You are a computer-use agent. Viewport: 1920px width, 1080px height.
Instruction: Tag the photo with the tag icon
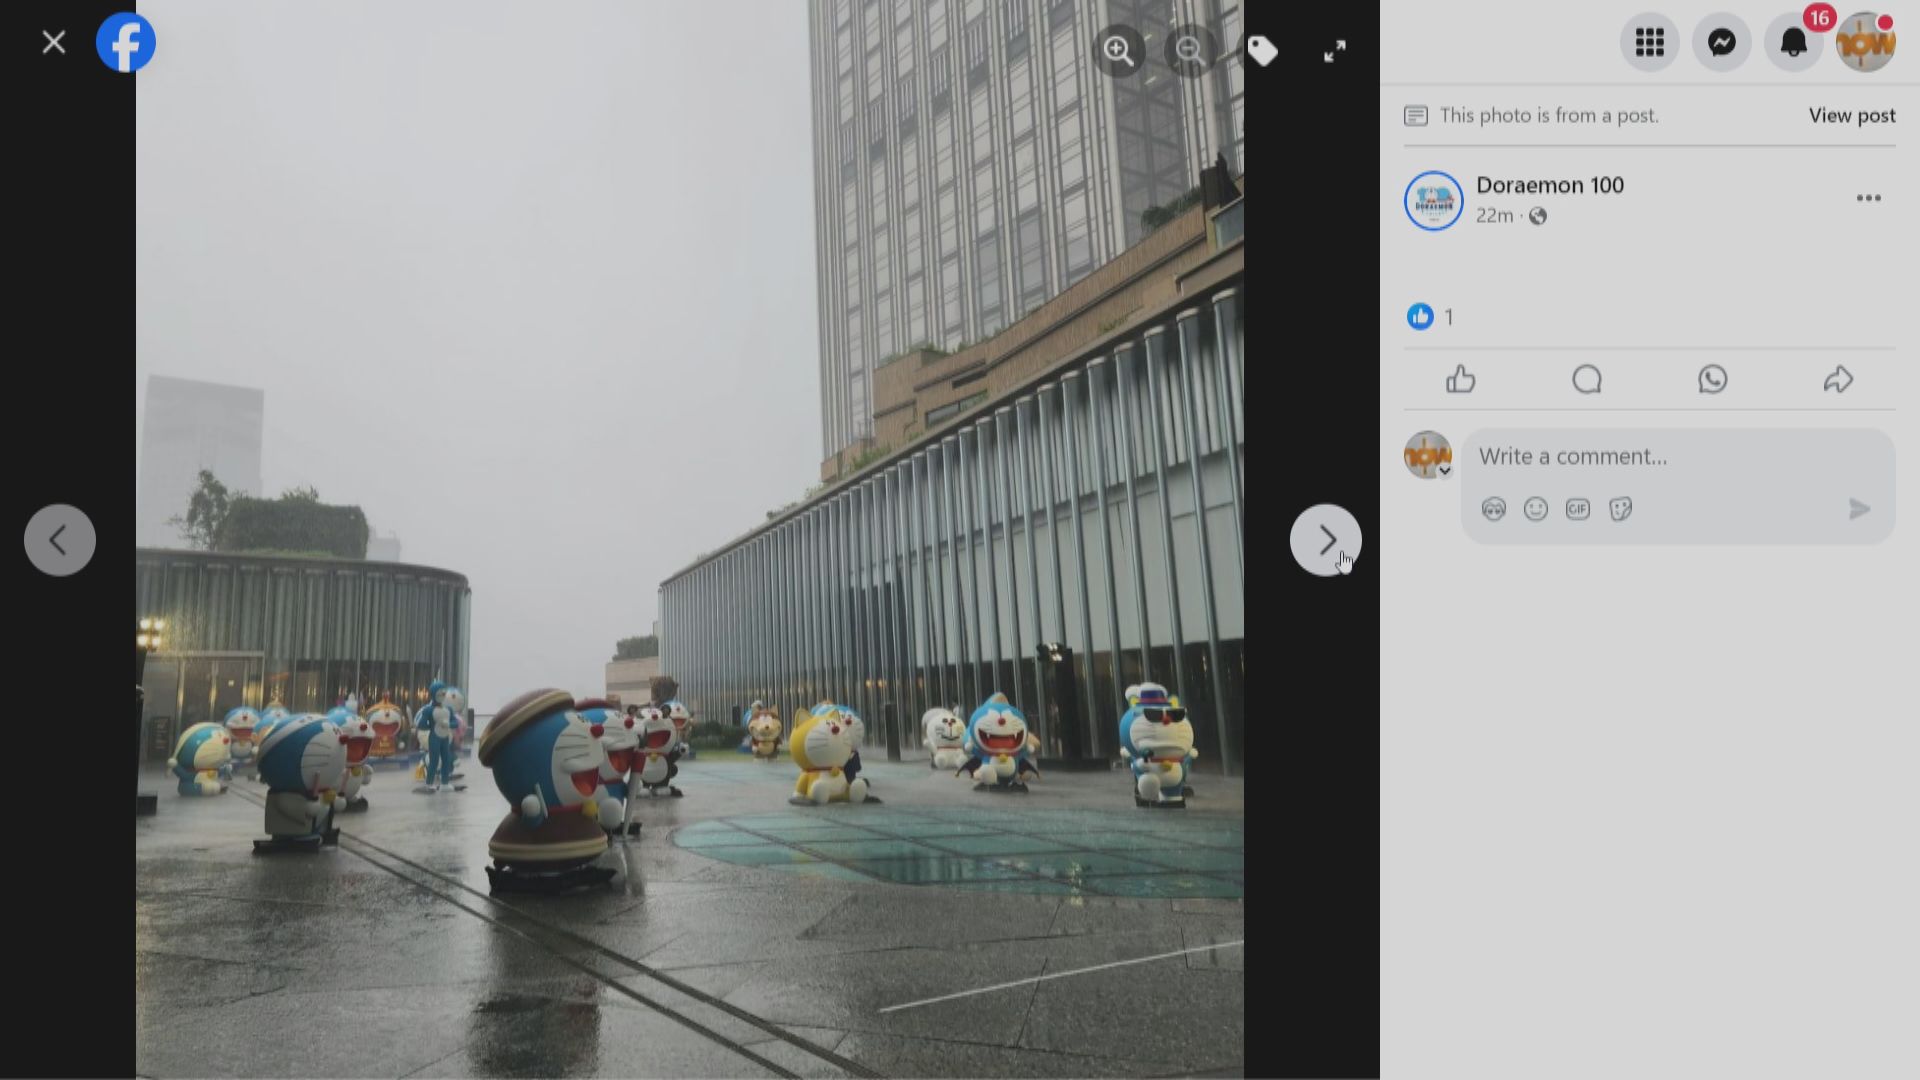point(1262,50)
